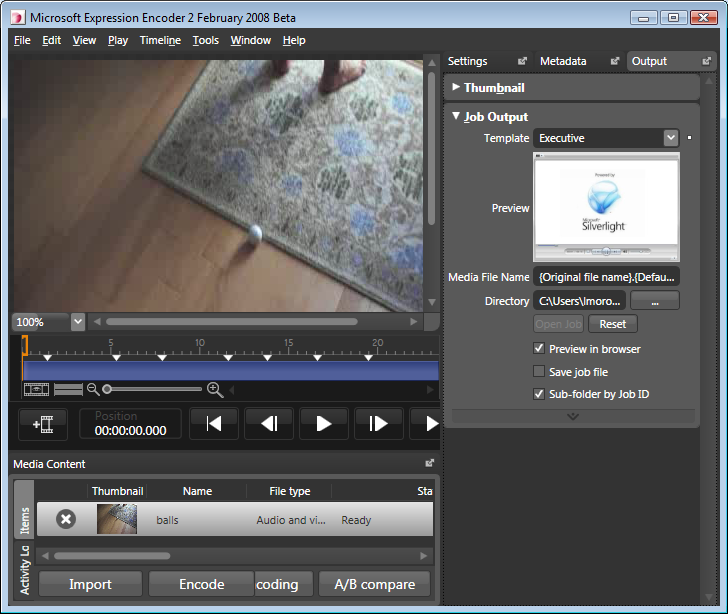Uncheck Preview in browser
This screenshot has height=614, width=728.
[539, 348]
